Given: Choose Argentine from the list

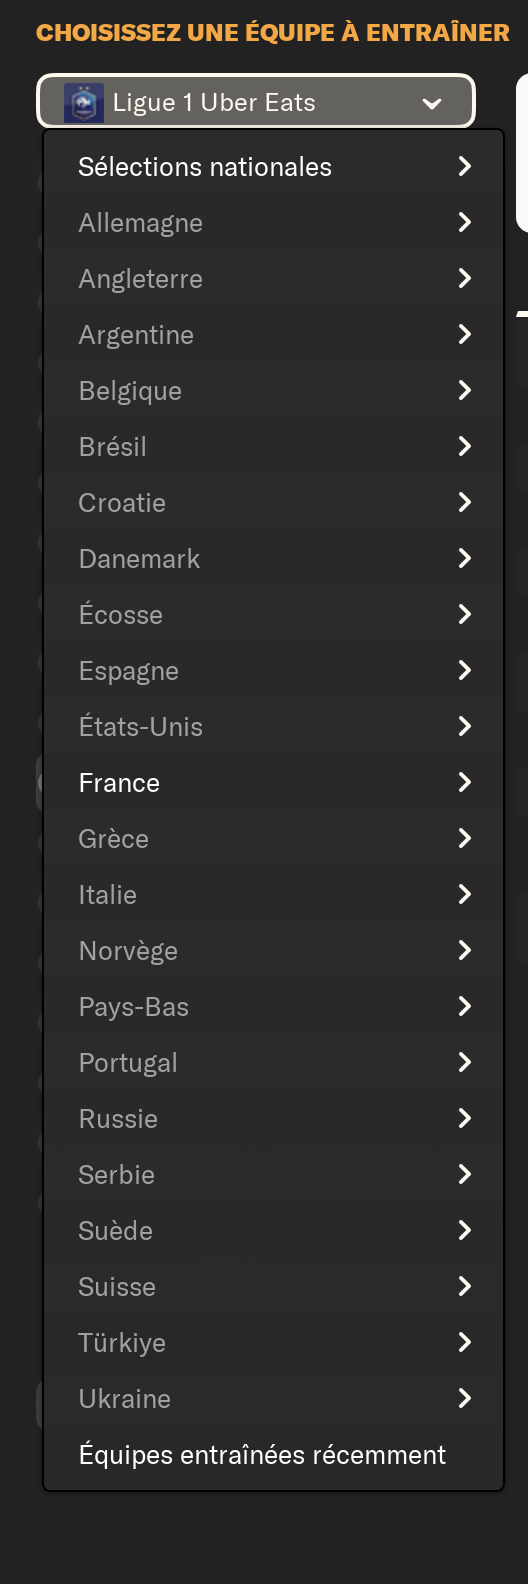Looking at the screenshot, I should (273, 335).
